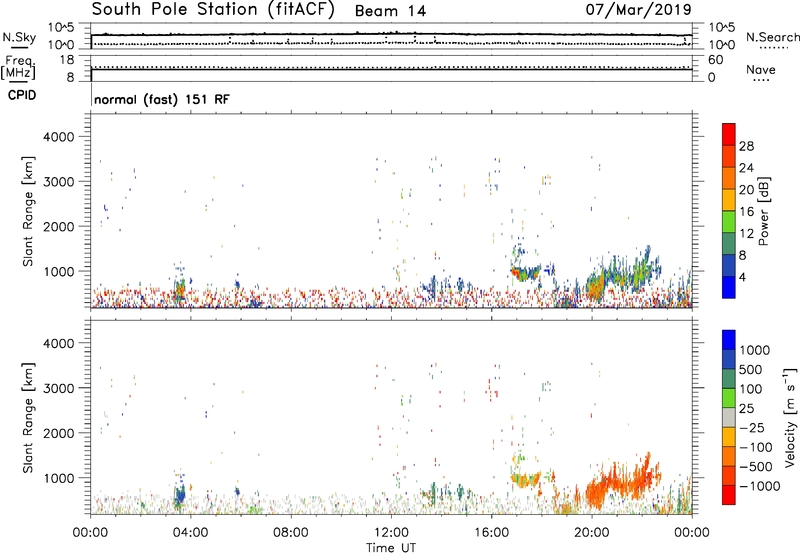
Task: Click the '500' Velocity colorbar label
Action: pyautogui.click(x=751, y=369)
